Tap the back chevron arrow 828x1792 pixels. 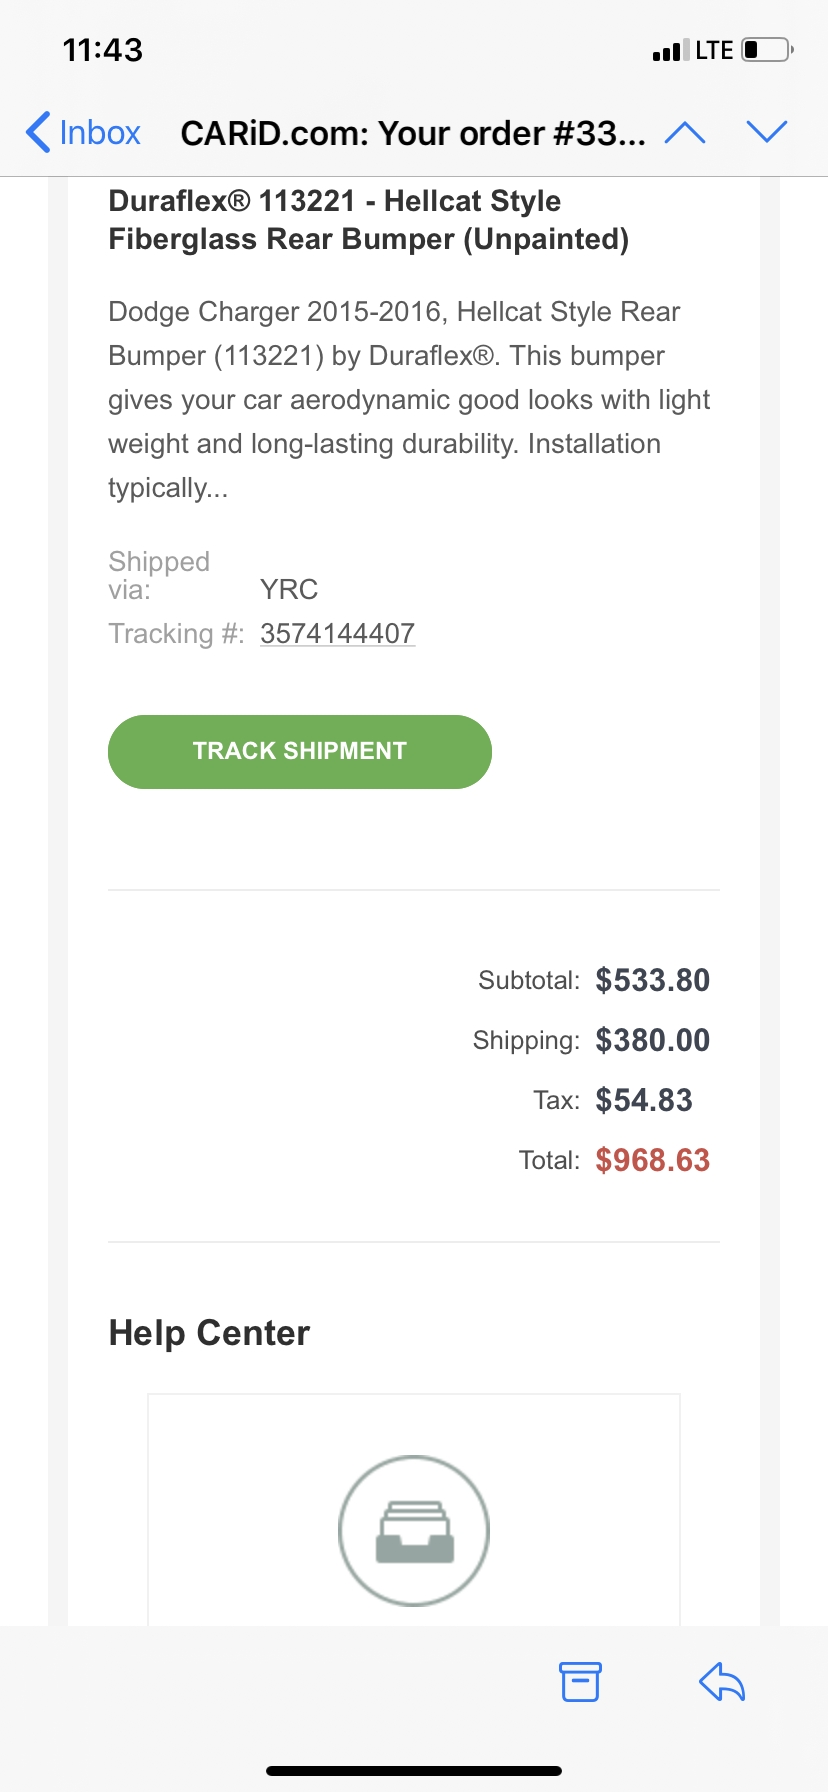(38, 132)
